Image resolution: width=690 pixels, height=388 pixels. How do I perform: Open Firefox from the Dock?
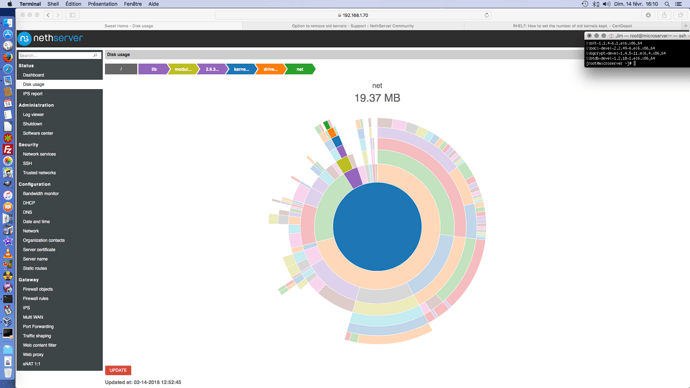point(8,57)
